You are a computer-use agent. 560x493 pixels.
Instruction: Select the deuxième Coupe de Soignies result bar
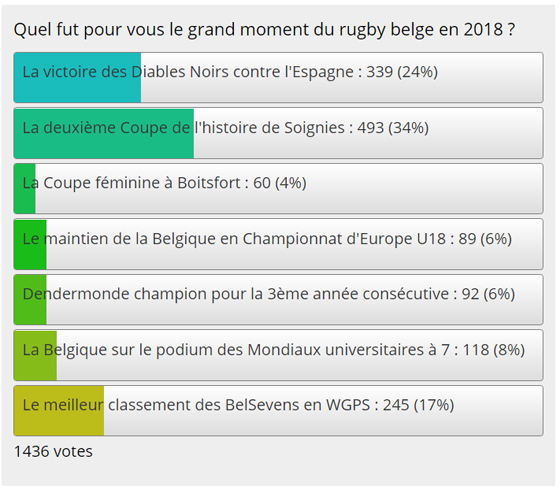(279, 133)
